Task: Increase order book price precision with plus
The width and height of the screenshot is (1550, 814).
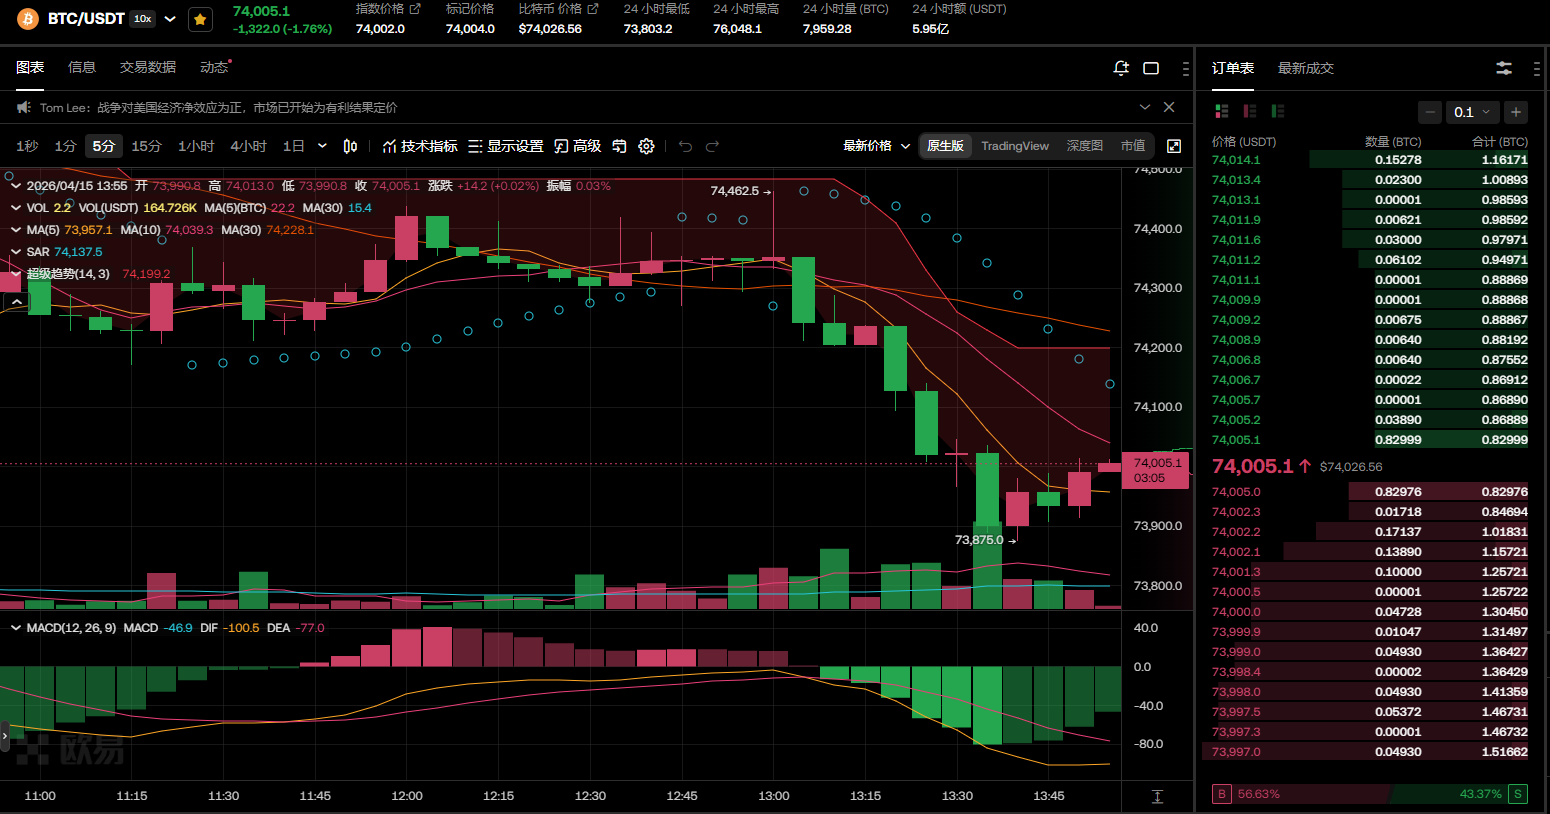Action: (1516, 112)
